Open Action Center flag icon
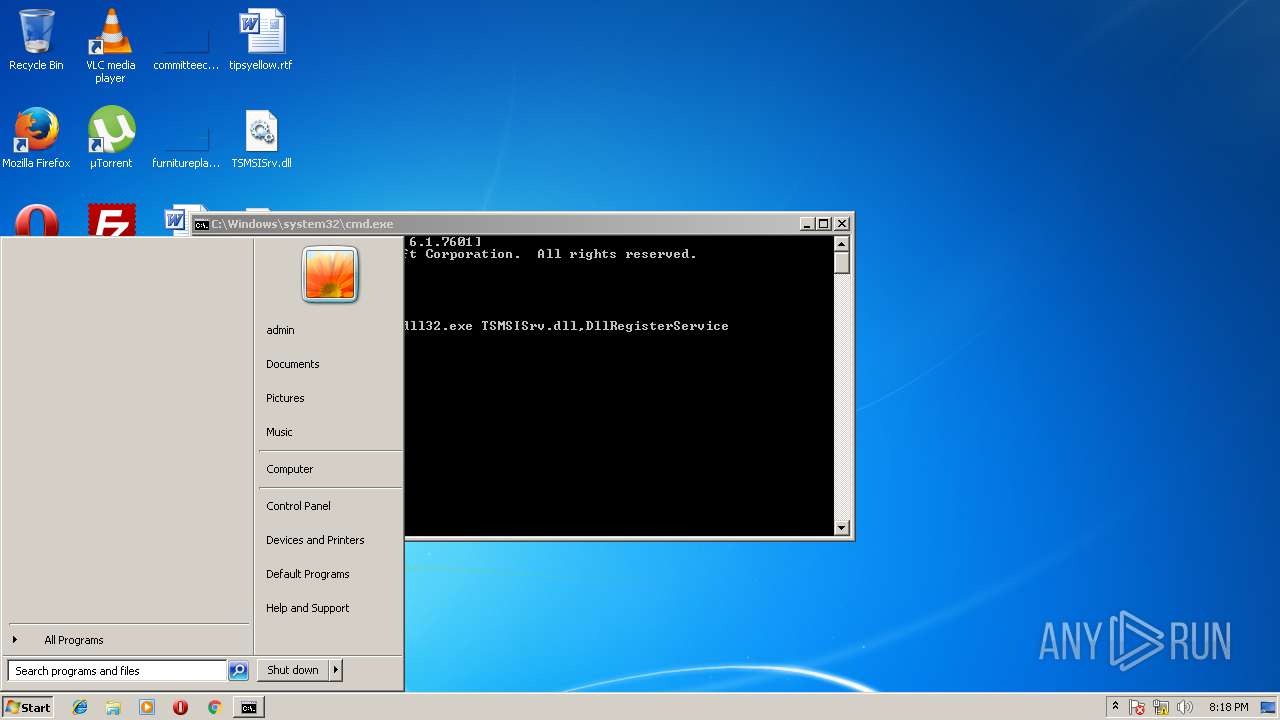 [1137, 707]
